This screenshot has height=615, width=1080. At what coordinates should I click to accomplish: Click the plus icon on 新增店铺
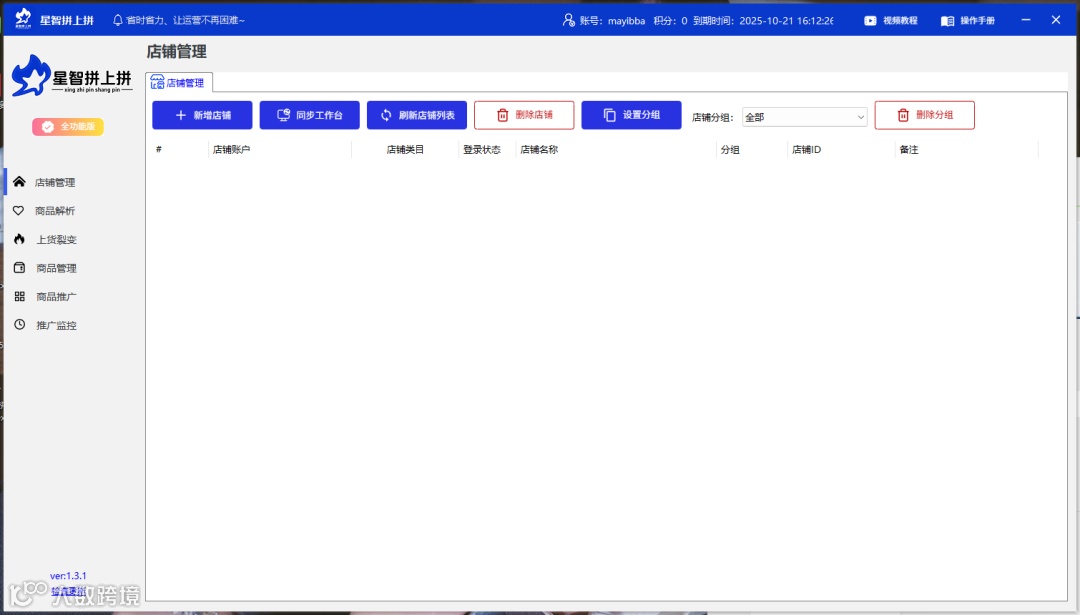click(x=180, y=115)
